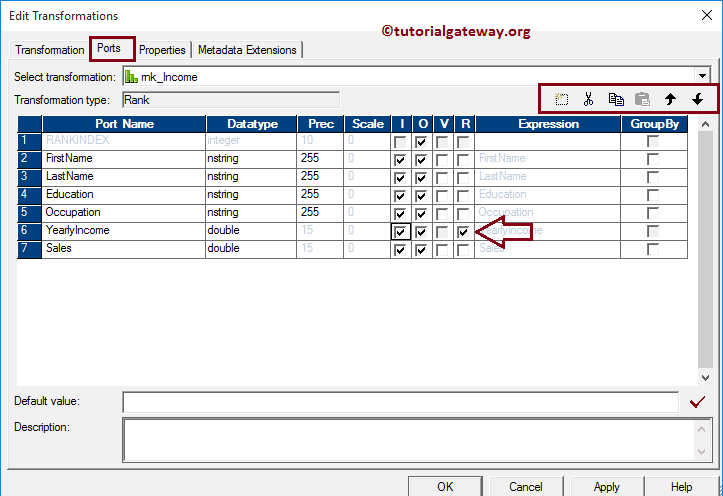This screenshot has width=723, height=496.
Task: Cut the selected port with scissors icon
Action: coord(588,99)
